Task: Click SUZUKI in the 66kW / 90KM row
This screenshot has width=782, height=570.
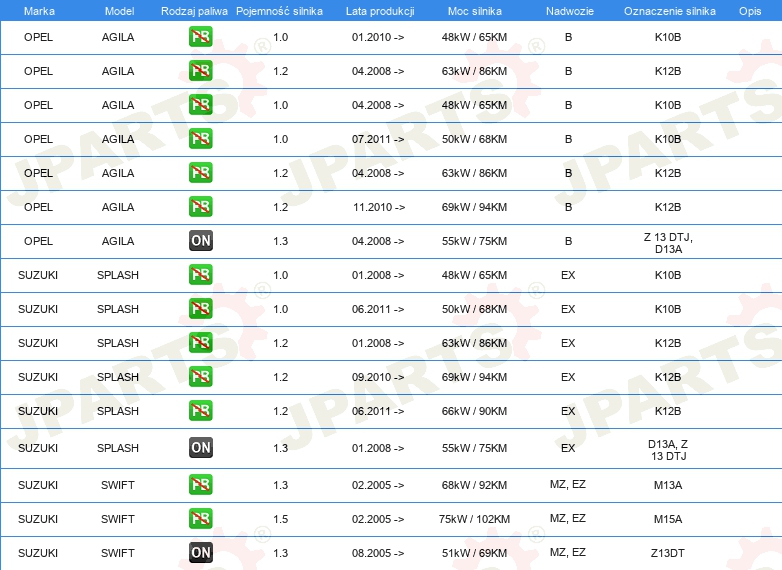Action: pyautogui.click(x=38, y=411)
